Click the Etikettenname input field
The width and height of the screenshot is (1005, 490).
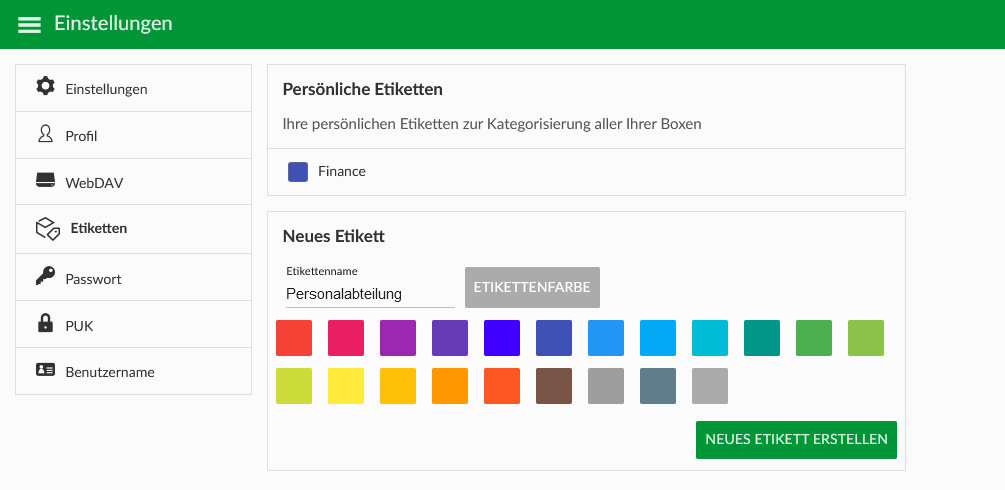coord(370,294)
